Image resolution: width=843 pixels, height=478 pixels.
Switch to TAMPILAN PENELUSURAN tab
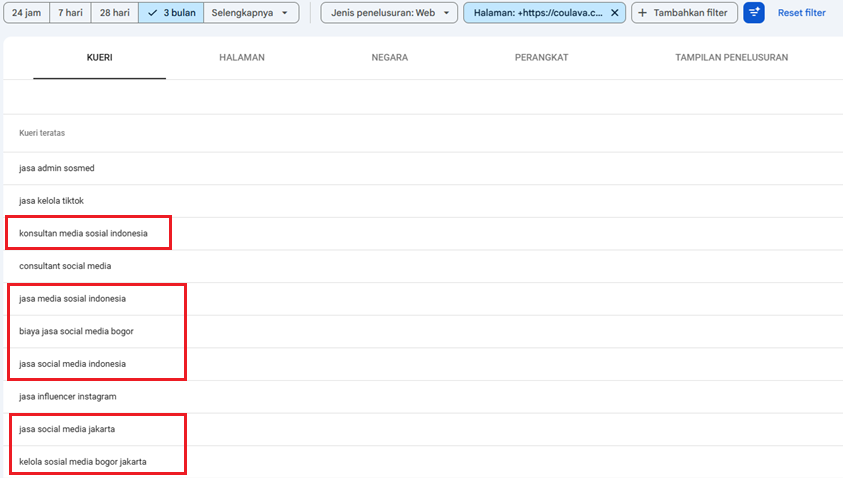click(732, 58)
